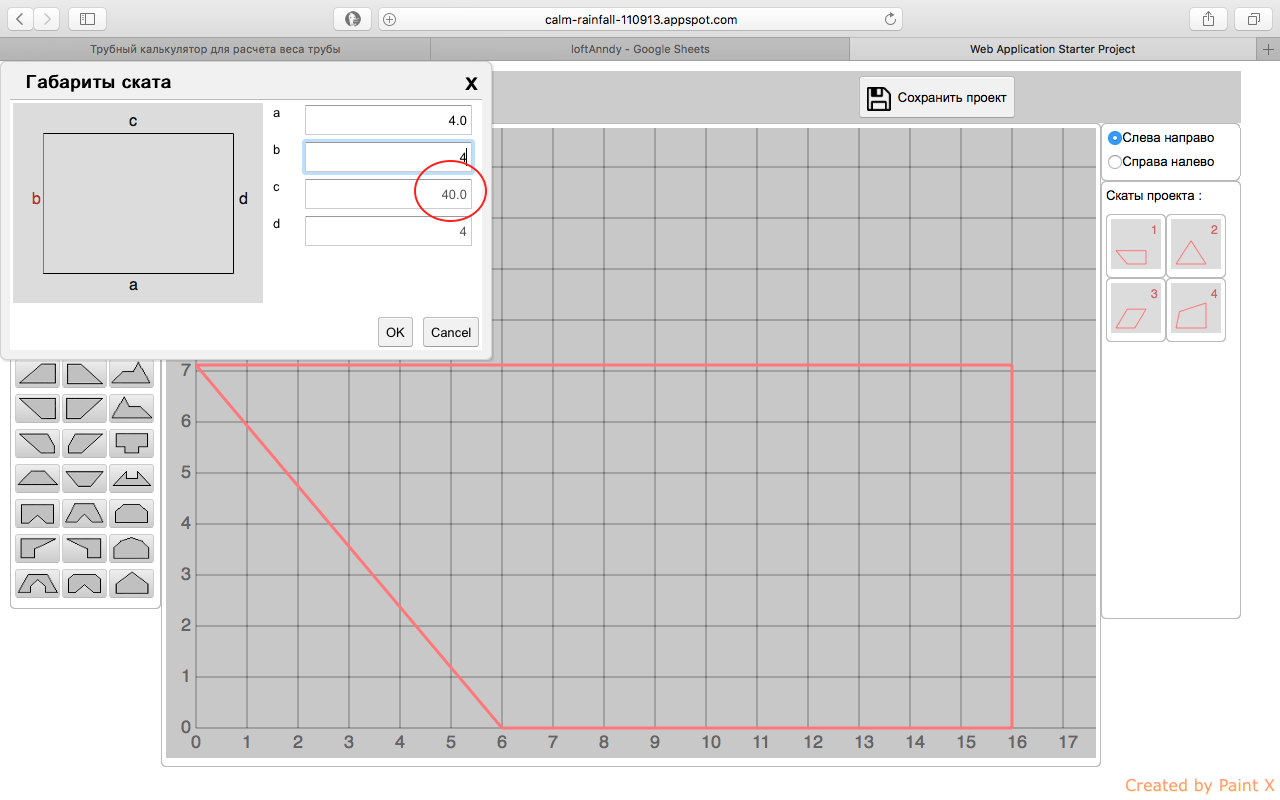Select trapezoid with house-shaped bottom cutout
This screenshot has width=1280, height=800.
click(x=37, y=583)
